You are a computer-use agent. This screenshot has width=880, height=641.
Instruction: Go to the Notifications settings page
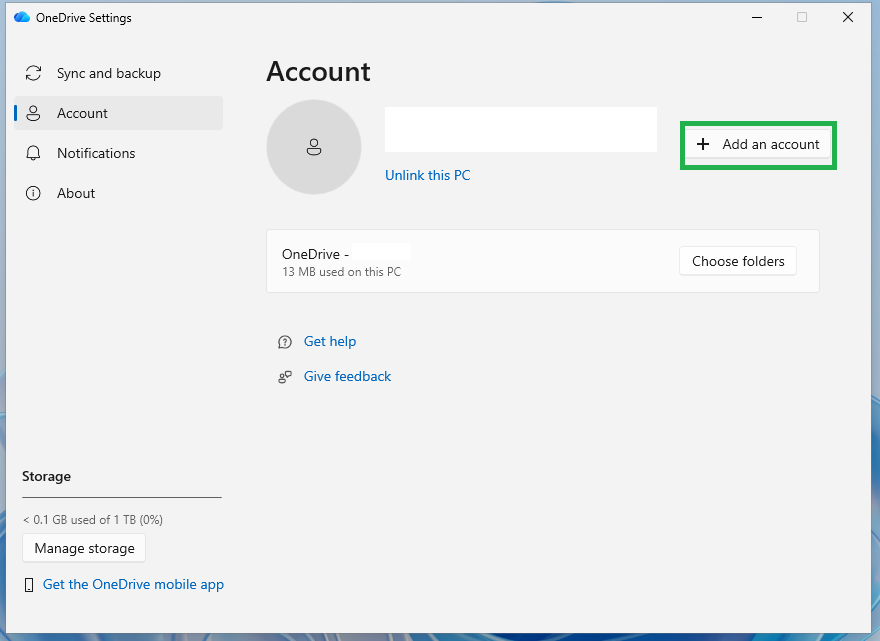[118, 153]
